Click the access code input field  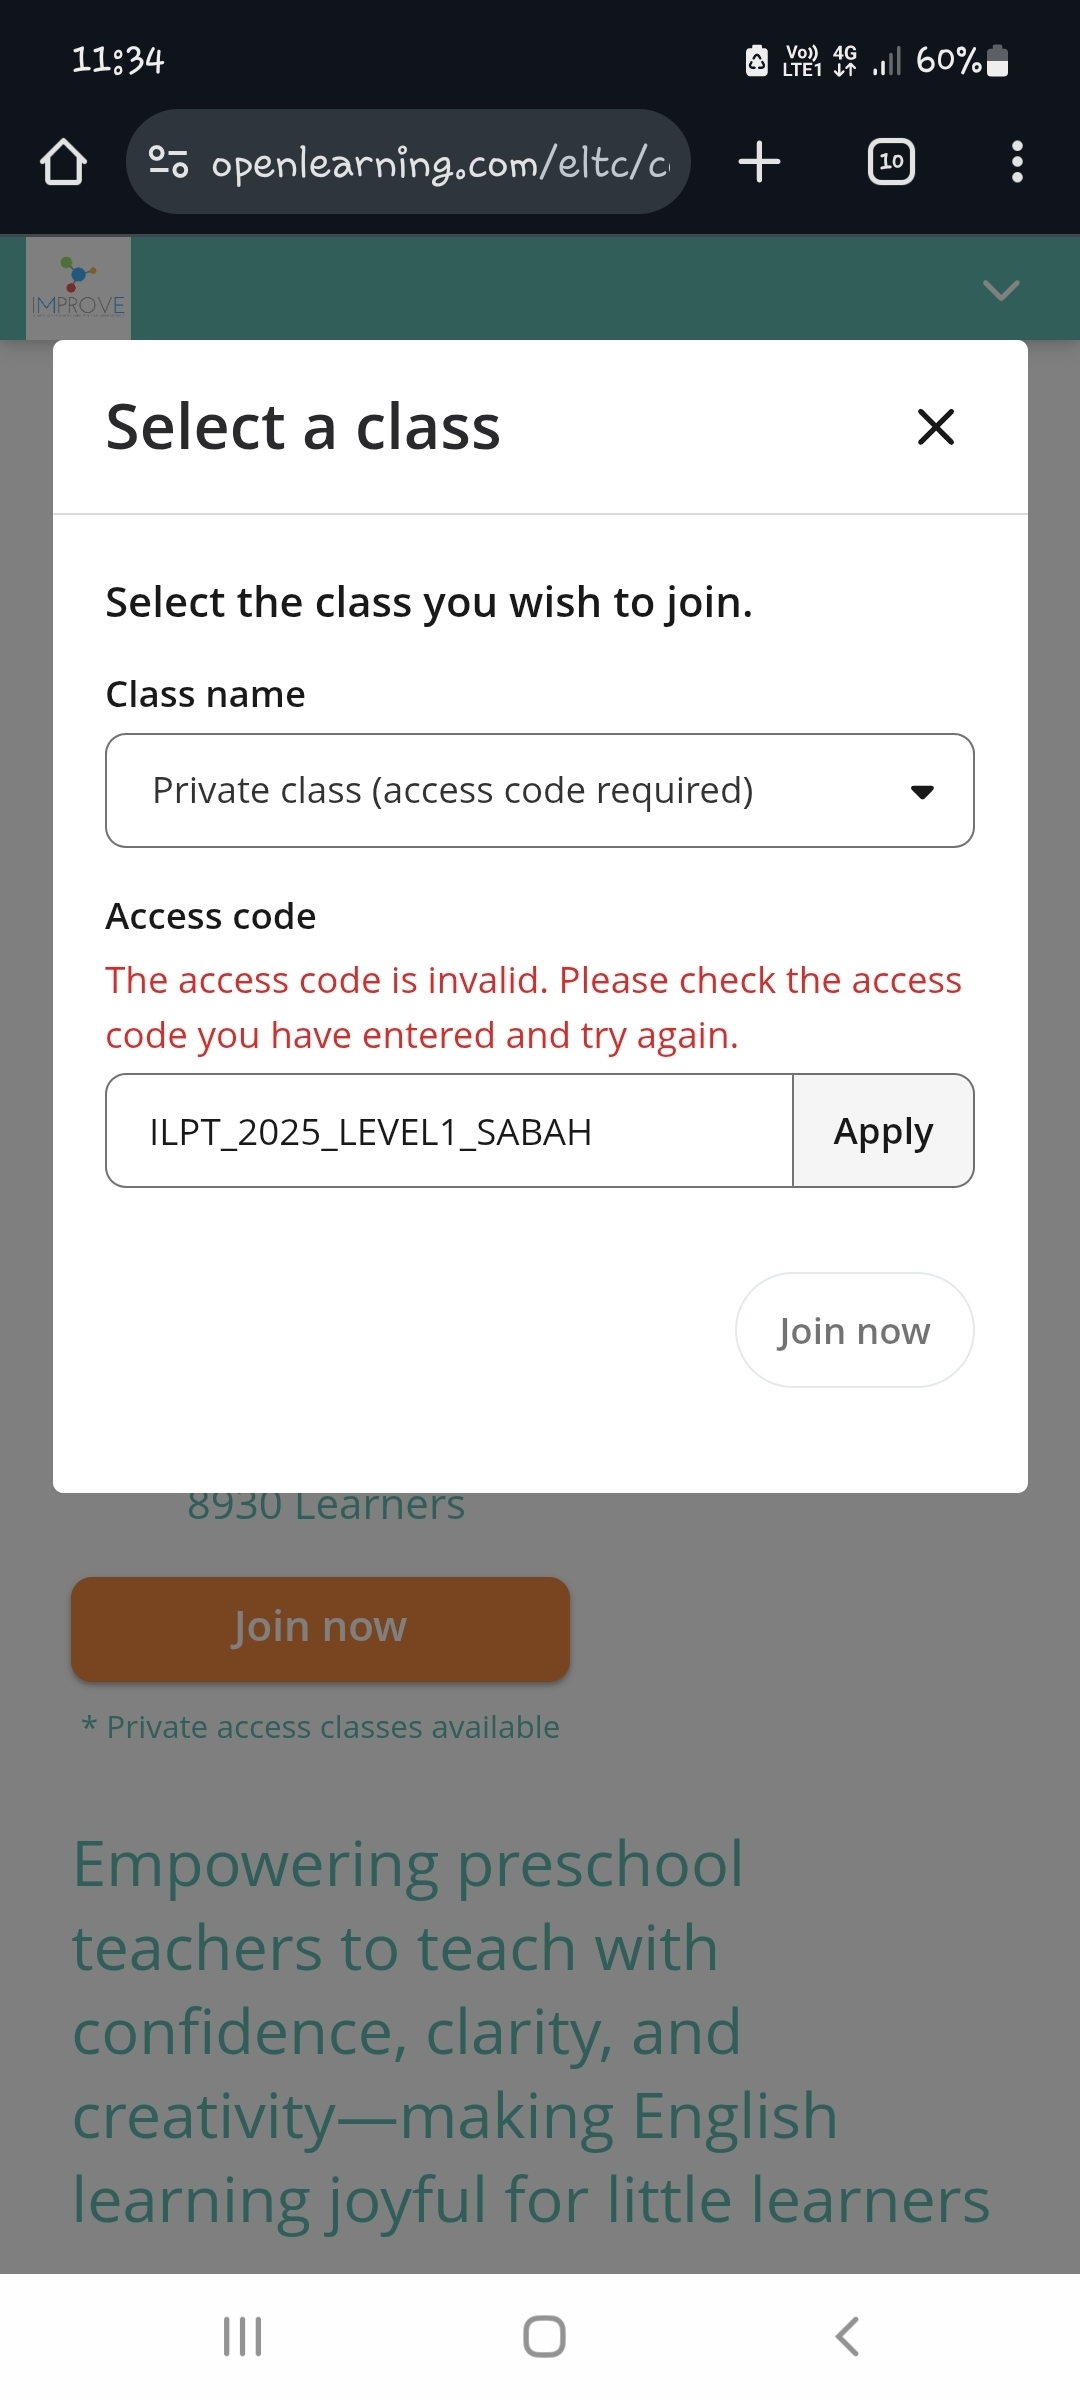pyautogui.click(x=450, y=1131)
